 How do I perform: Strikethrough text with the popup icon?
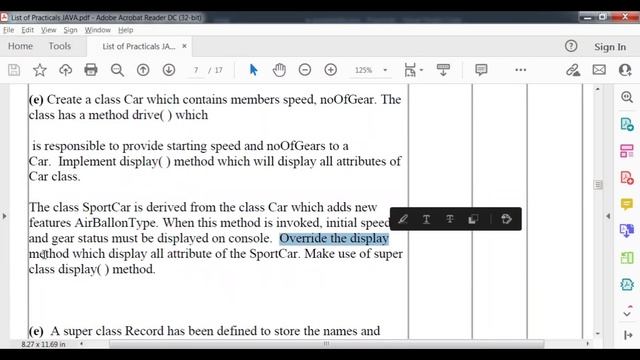[449, 219]
